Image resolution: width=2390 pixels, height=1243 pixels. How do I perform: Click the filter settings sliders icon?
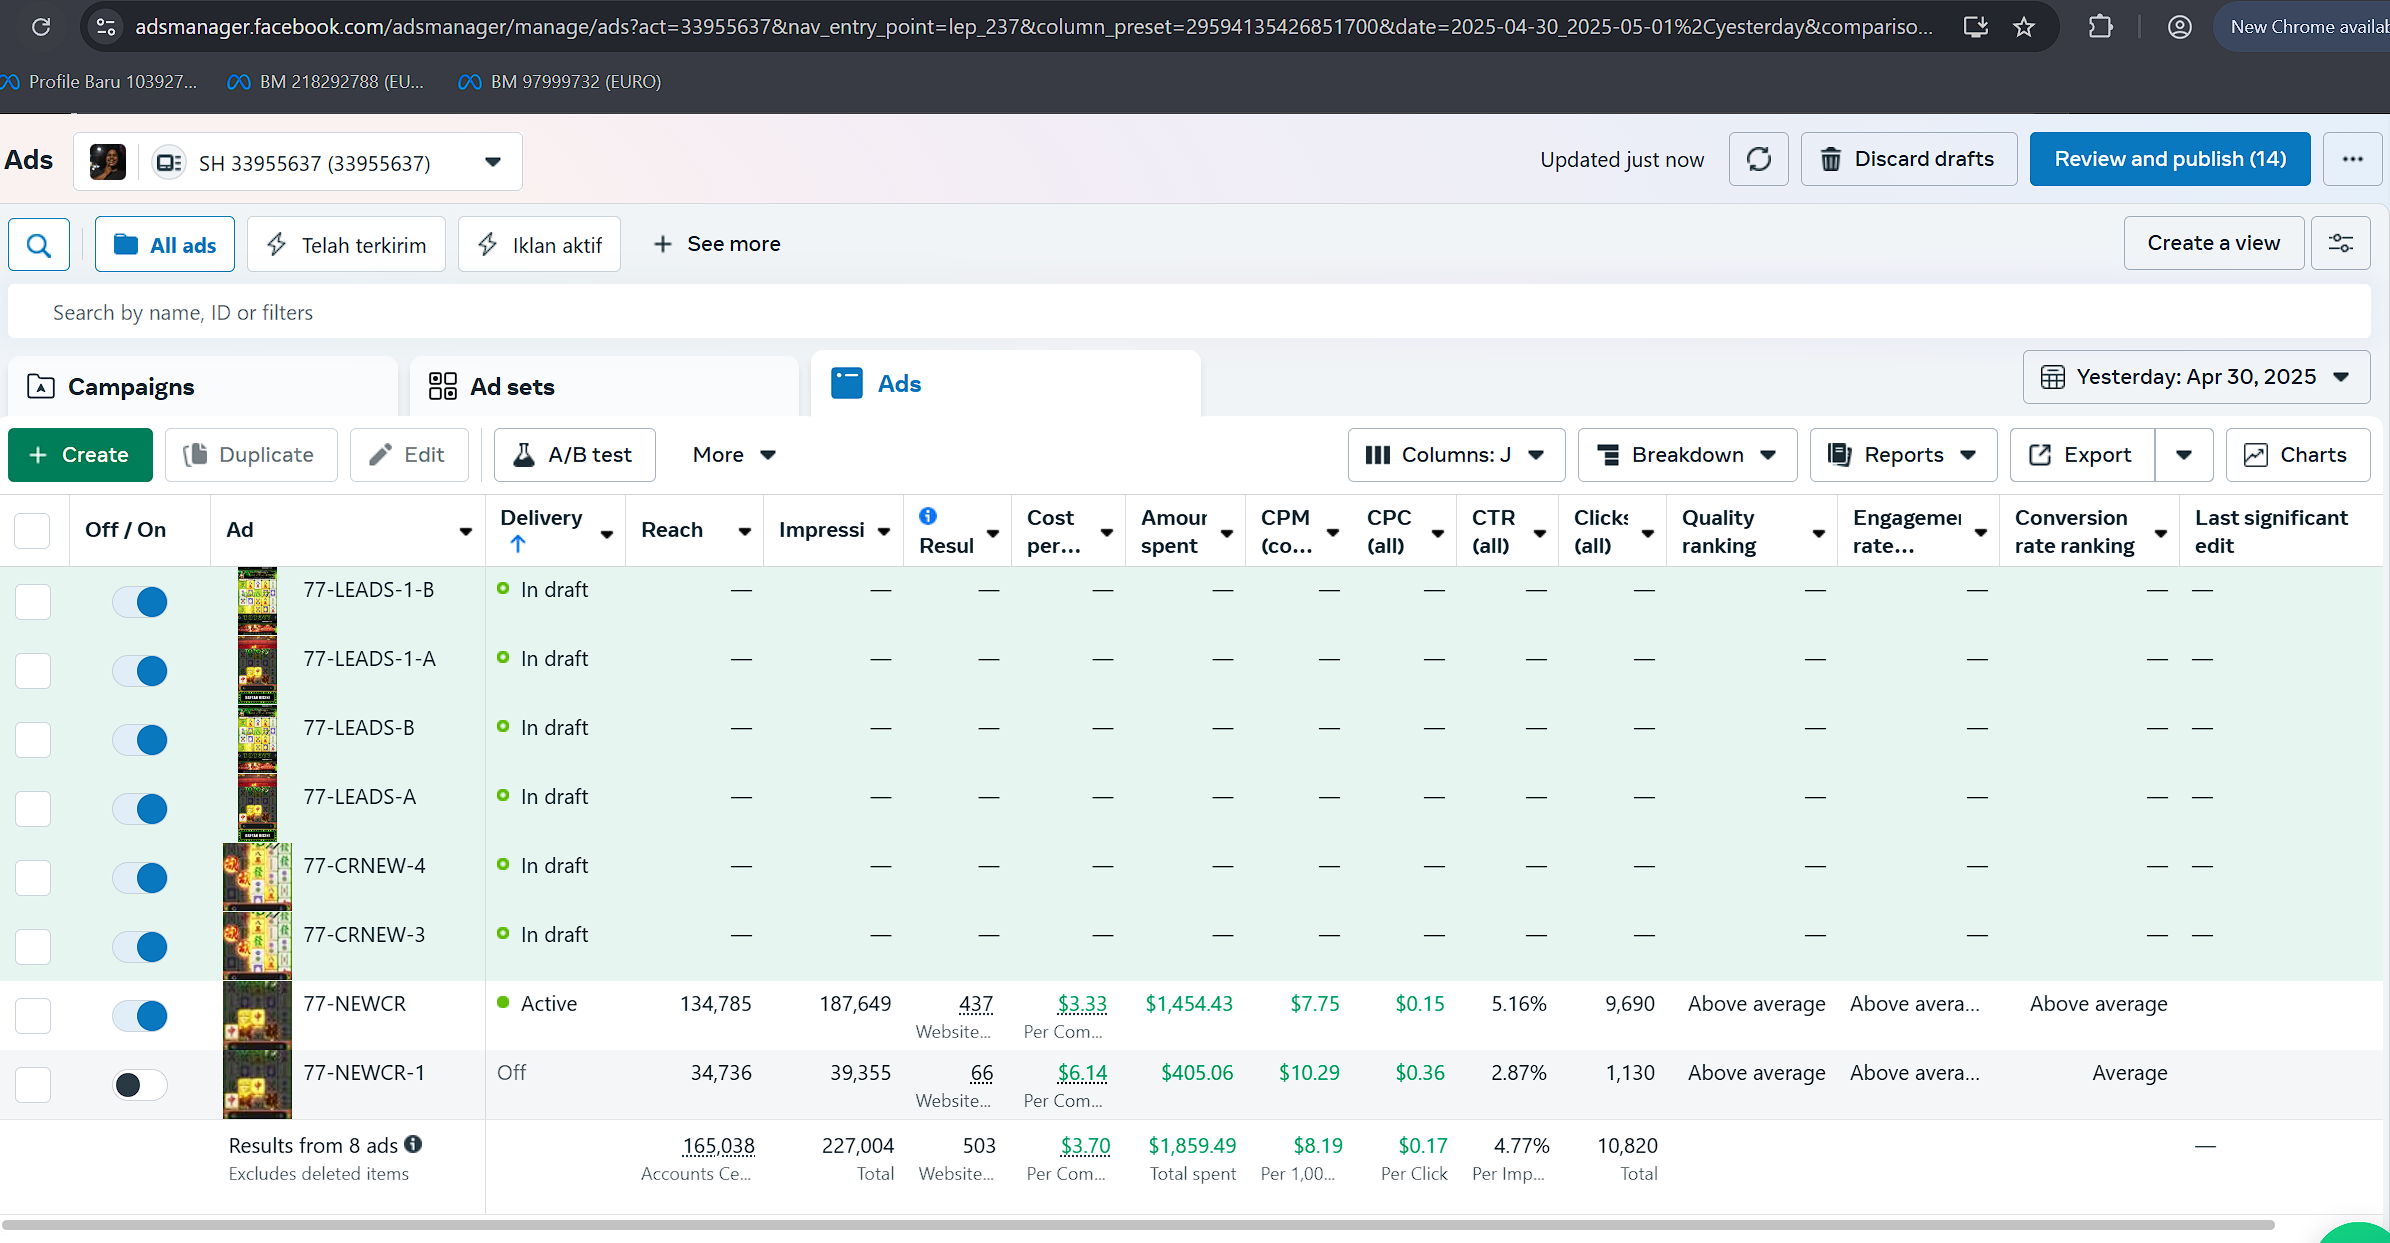(x=2340, y=243)
